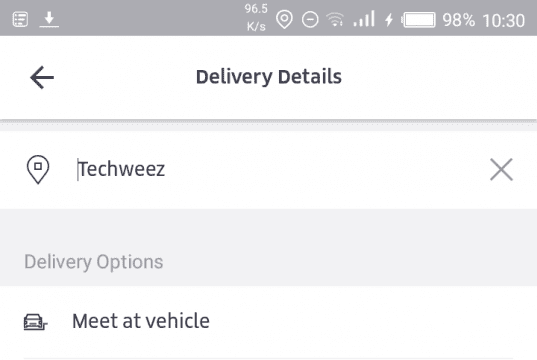Screen dimensions: 537x360
Task: Tap the 98% battery percentage text
Action: 459,20
